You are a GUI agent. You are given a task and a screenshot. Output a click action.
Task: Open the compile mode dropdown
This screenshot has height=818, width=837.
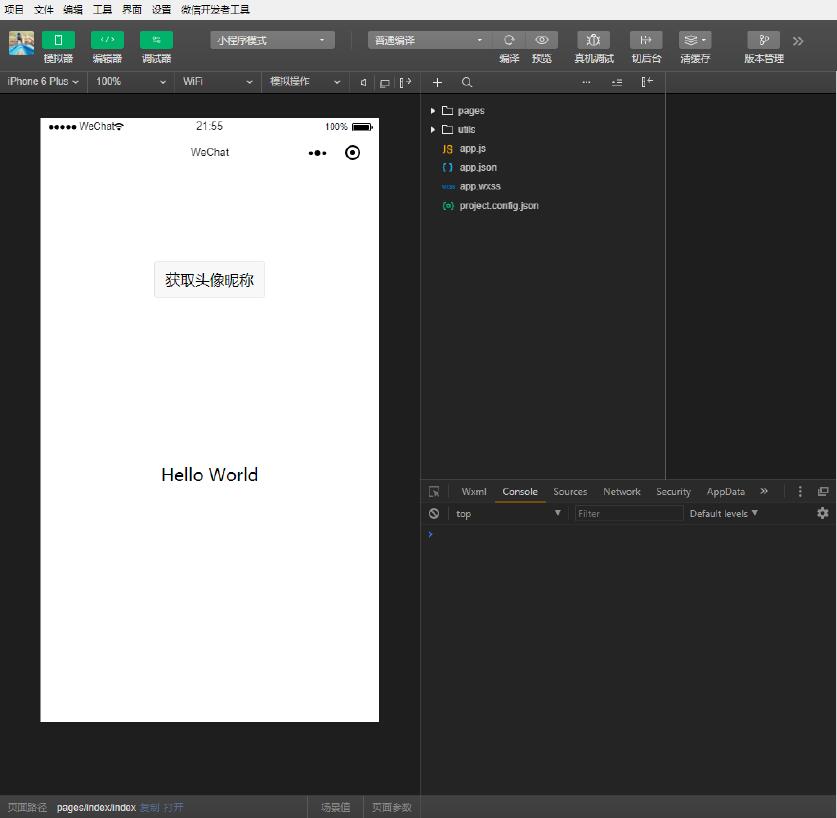(x=430, y=40)
